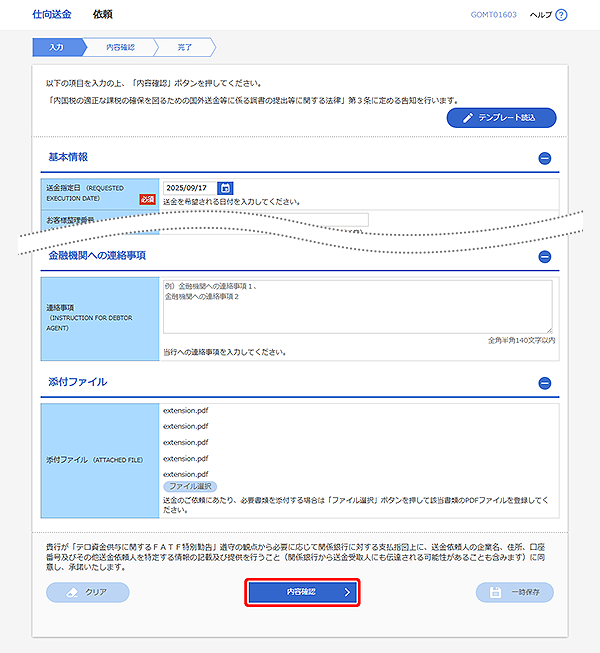Click the 全角半角140文字以内 note

pos(522,340)
